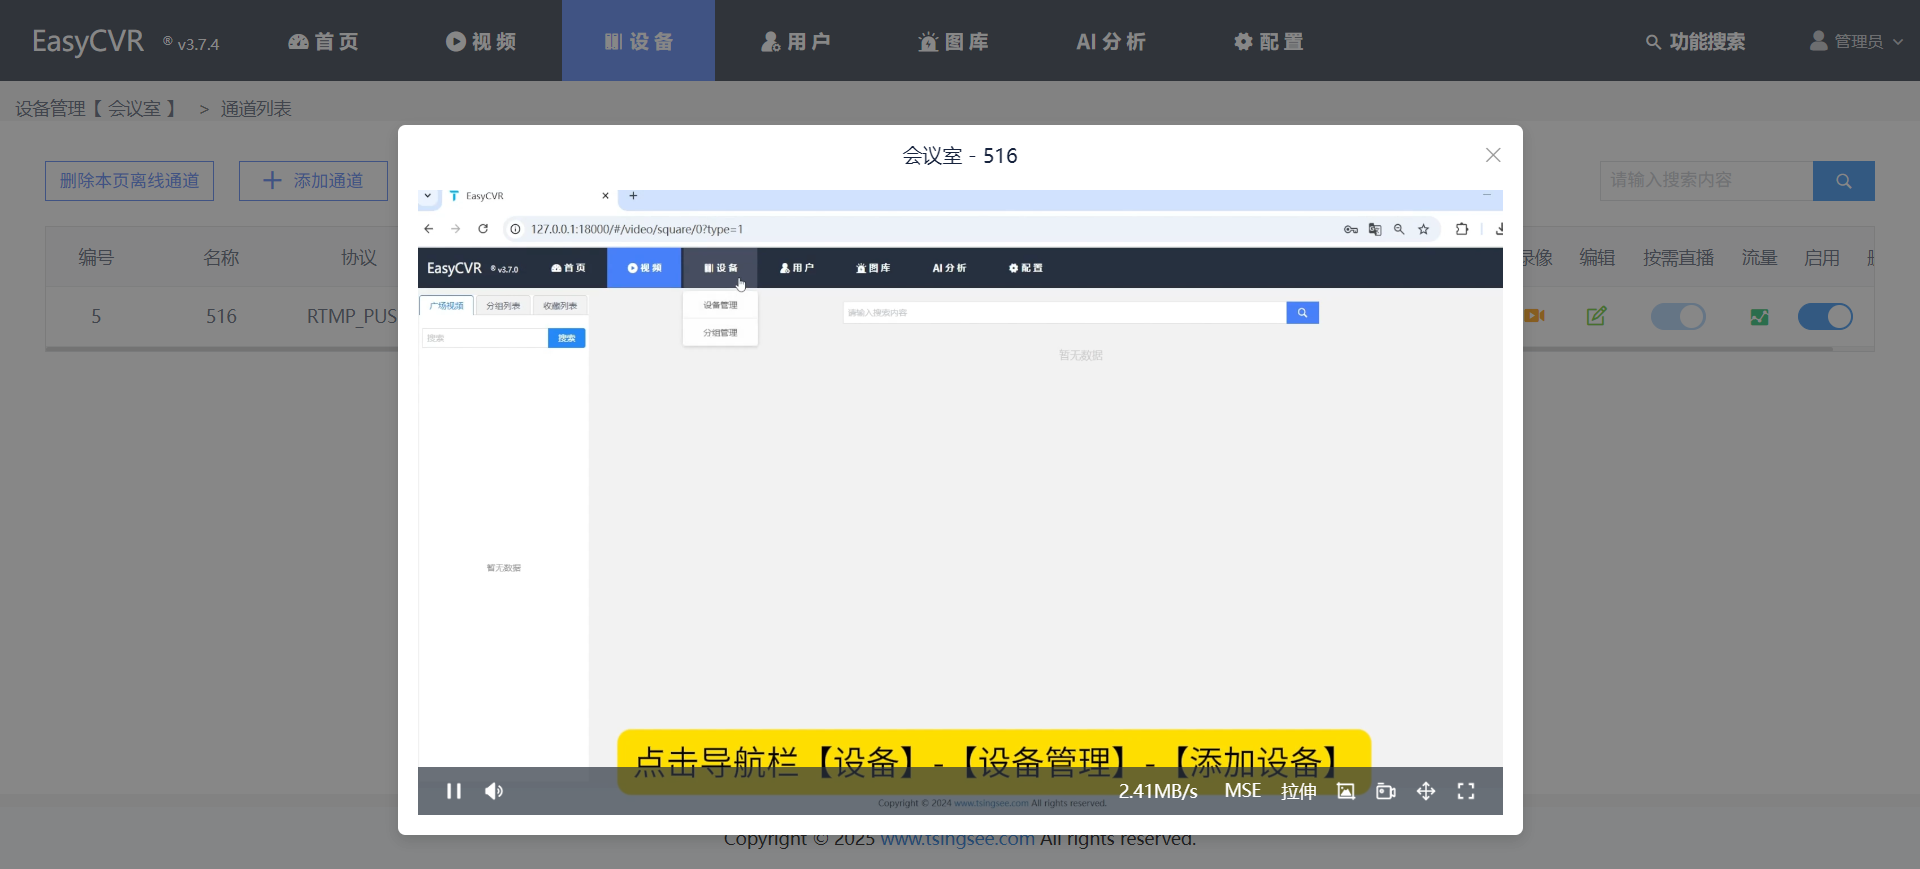Image resolution: width=1920 pixels, height=869 pixels.
Task: Toggle the 启用 enable switch
Action: pyautogui.click(x=1824, y=317)
